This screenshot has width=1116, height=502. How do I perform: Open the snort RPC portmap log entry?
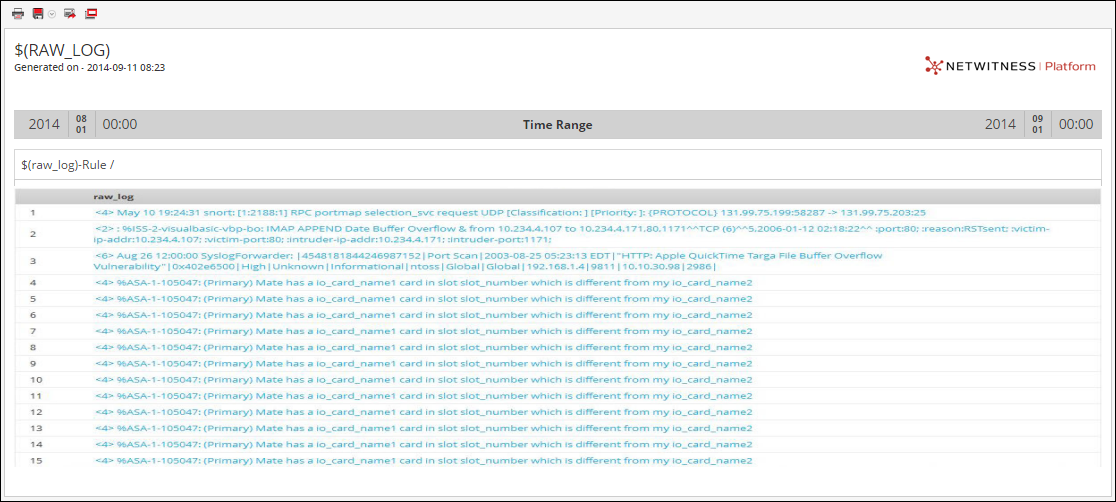click(x=510, y=212)
